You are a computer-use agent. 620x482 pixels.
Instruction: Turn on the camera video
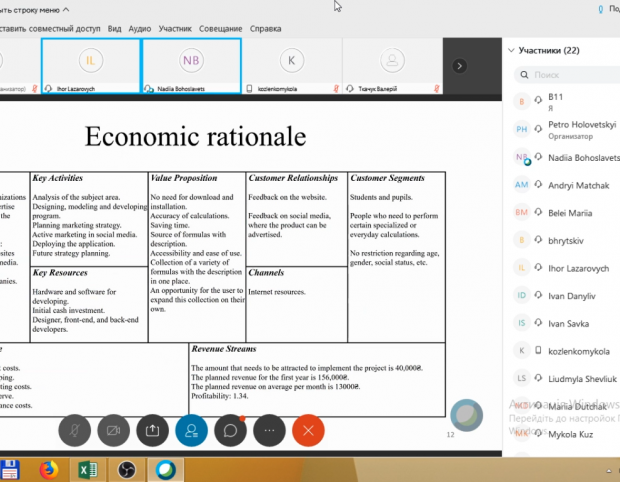pos(113,430)
